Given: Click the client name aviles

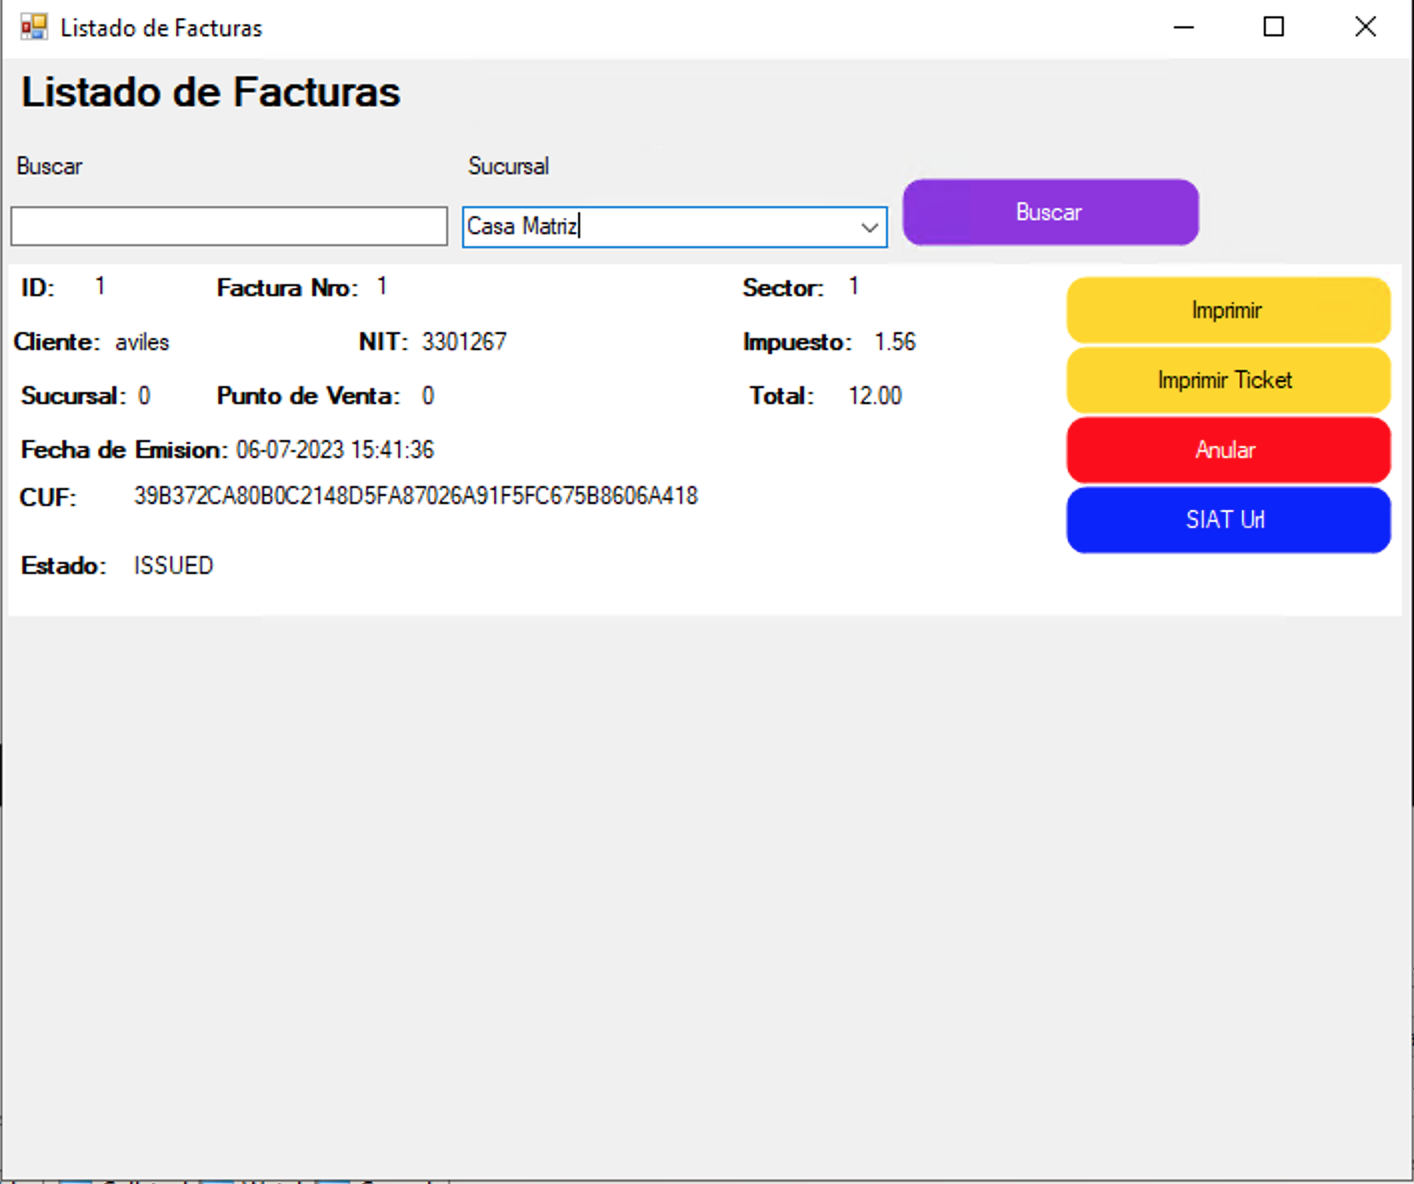Looking at the screenshot, I should 142,342.
